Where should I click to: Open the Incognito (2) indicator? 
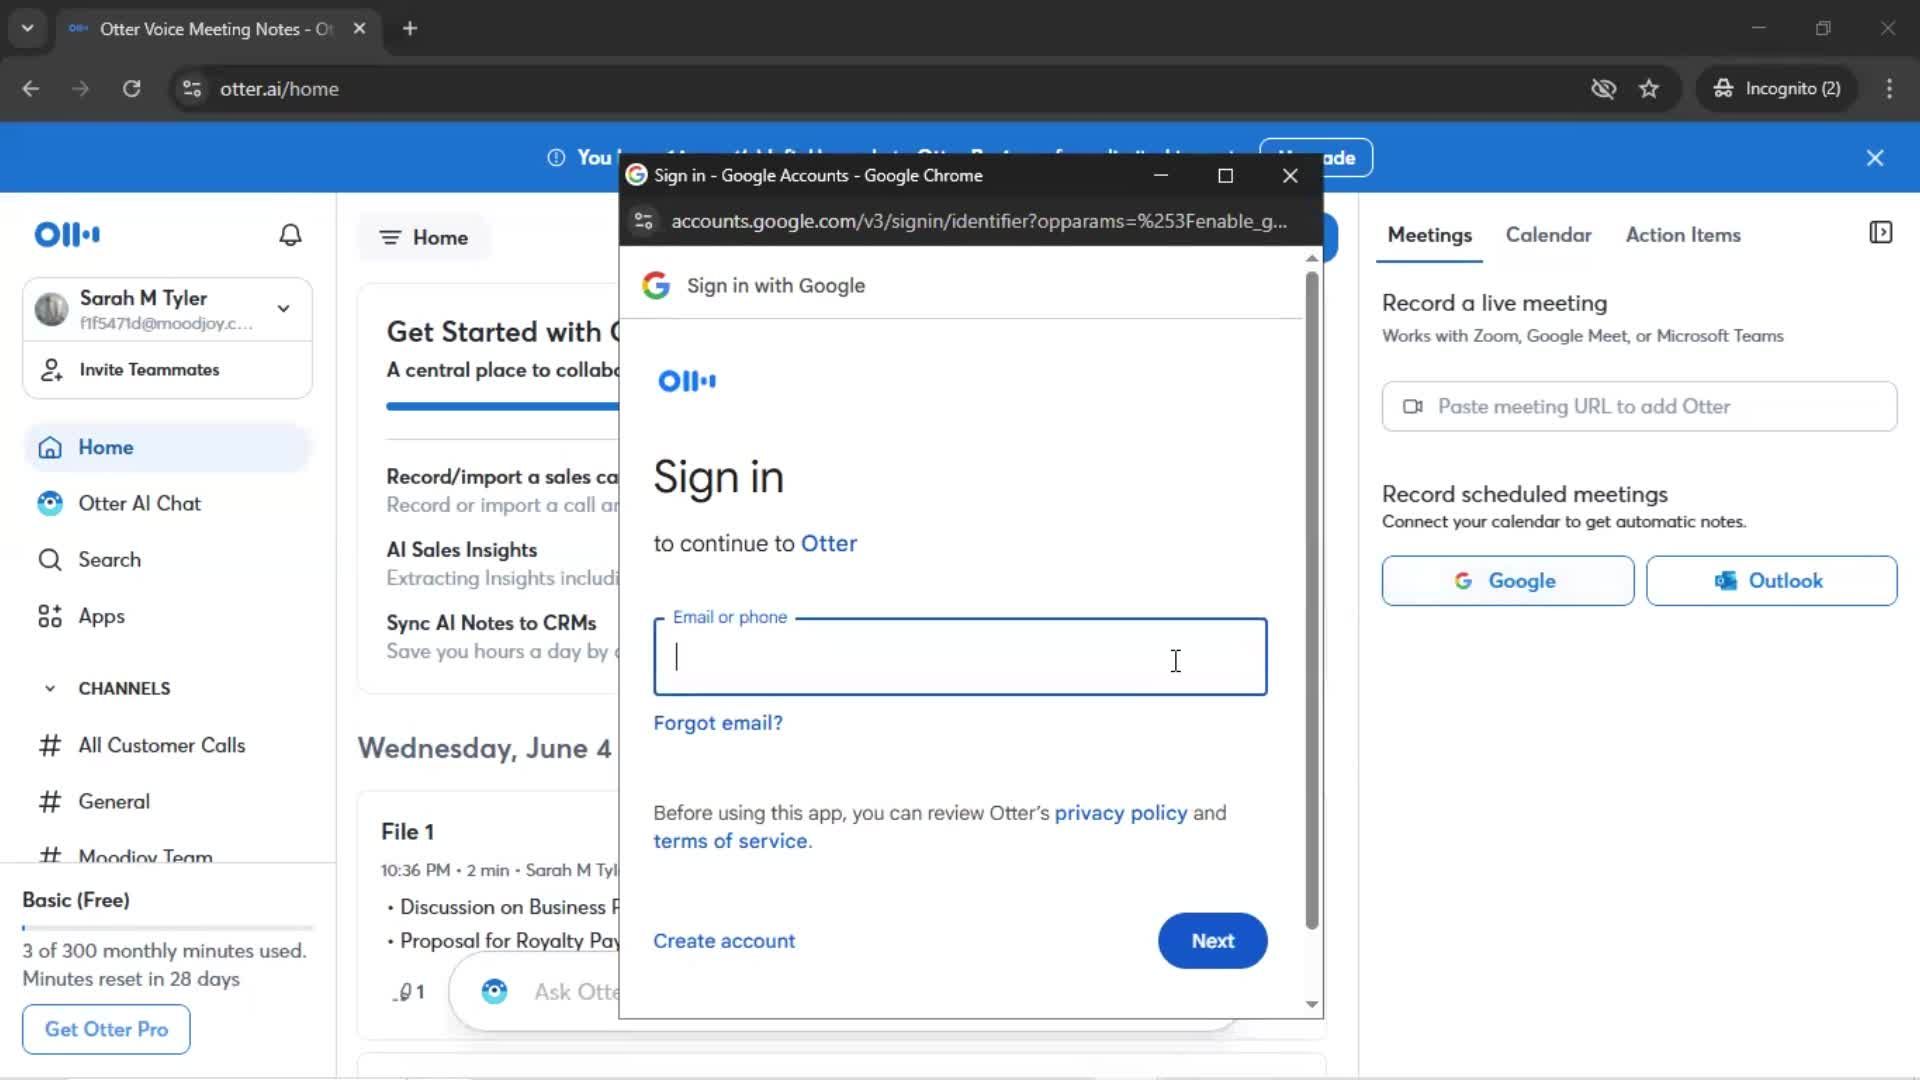1776,89
